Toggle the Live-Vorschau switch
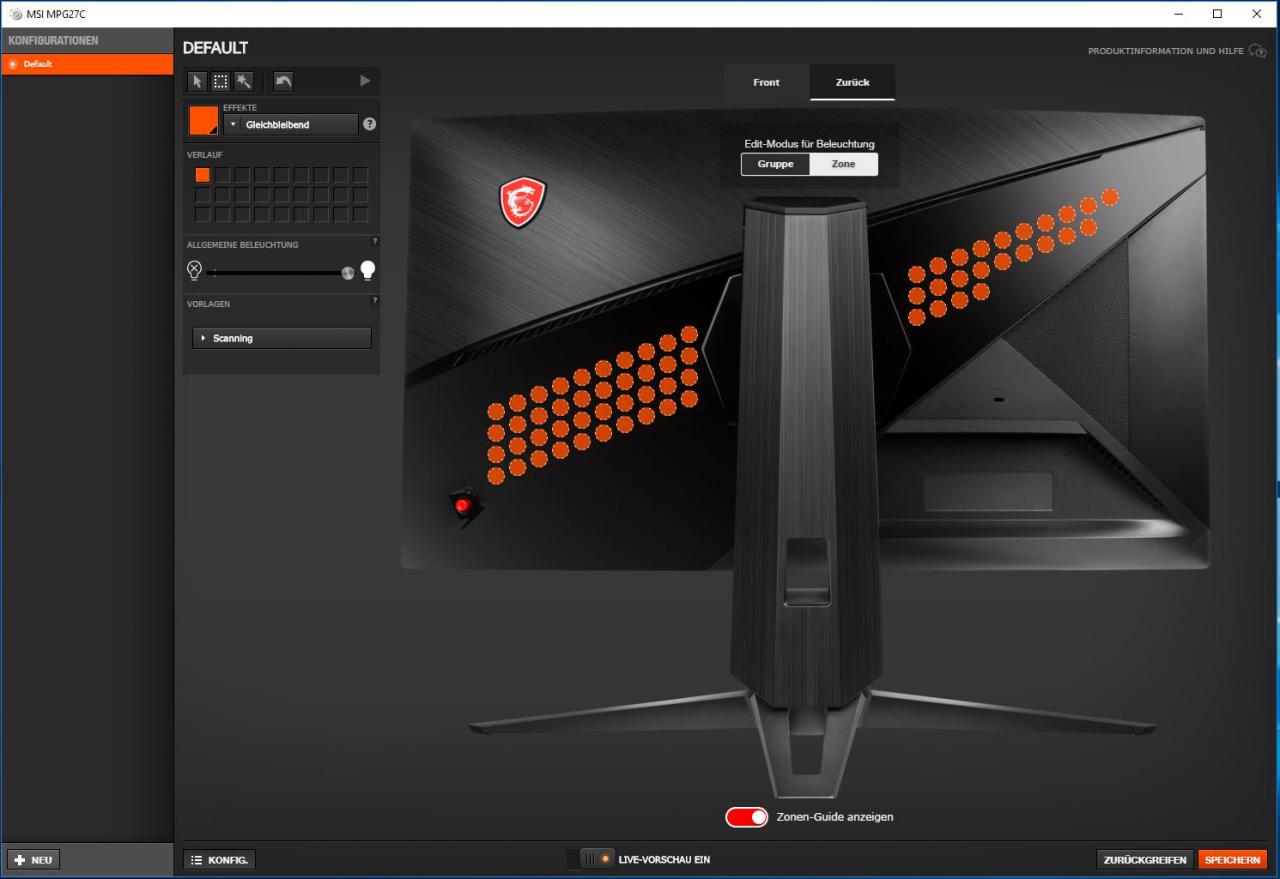The height and width of the screenshot is (879, 1280). point(590,858)
